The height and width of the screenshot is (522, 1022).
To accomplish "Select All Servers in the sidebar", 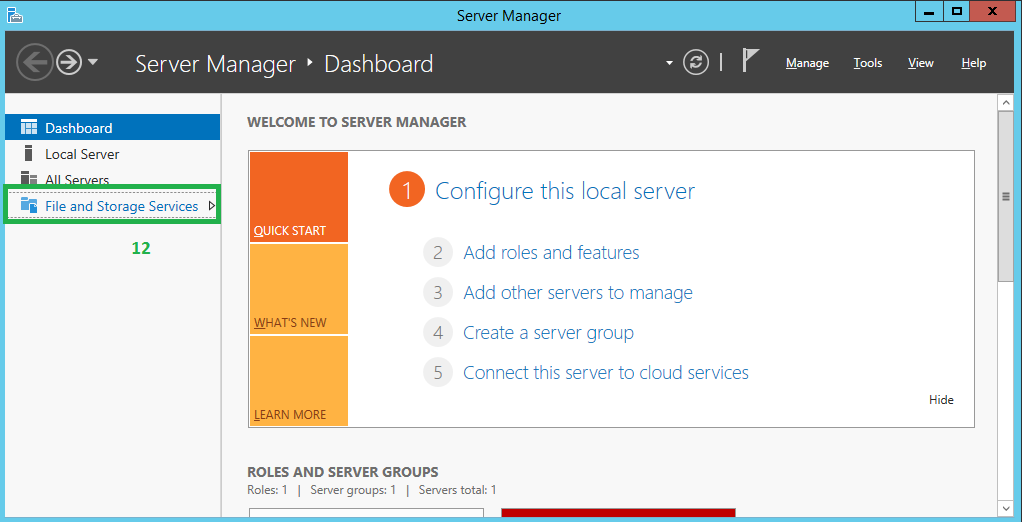I will [77, 180].
